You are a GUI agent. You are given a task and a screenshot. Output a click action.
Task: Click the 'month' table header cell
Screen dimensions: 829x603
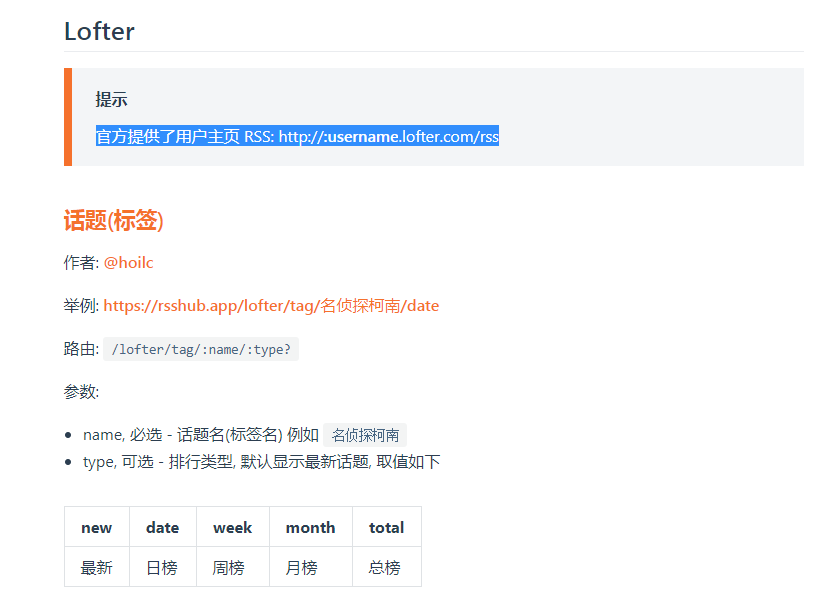tap(311, 527)
